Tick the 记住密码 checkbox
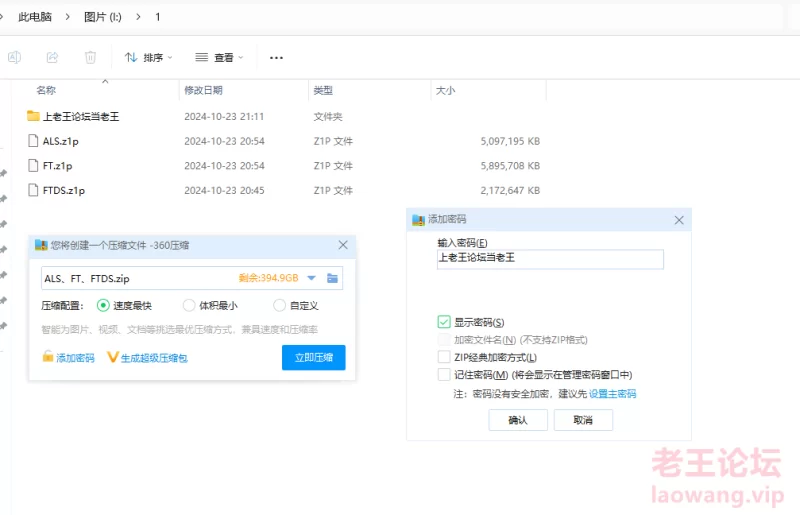The image size is (800, 515). point(444,374)
